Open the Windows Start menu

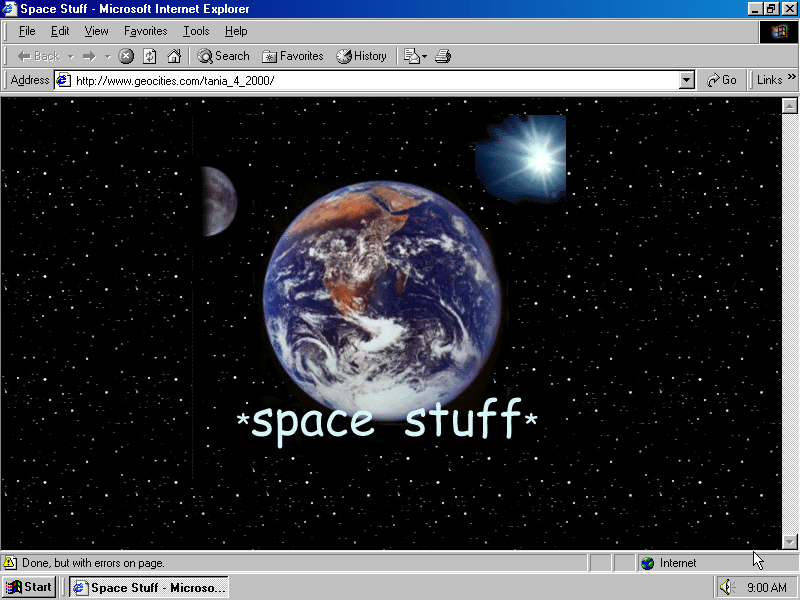point(29,587)
